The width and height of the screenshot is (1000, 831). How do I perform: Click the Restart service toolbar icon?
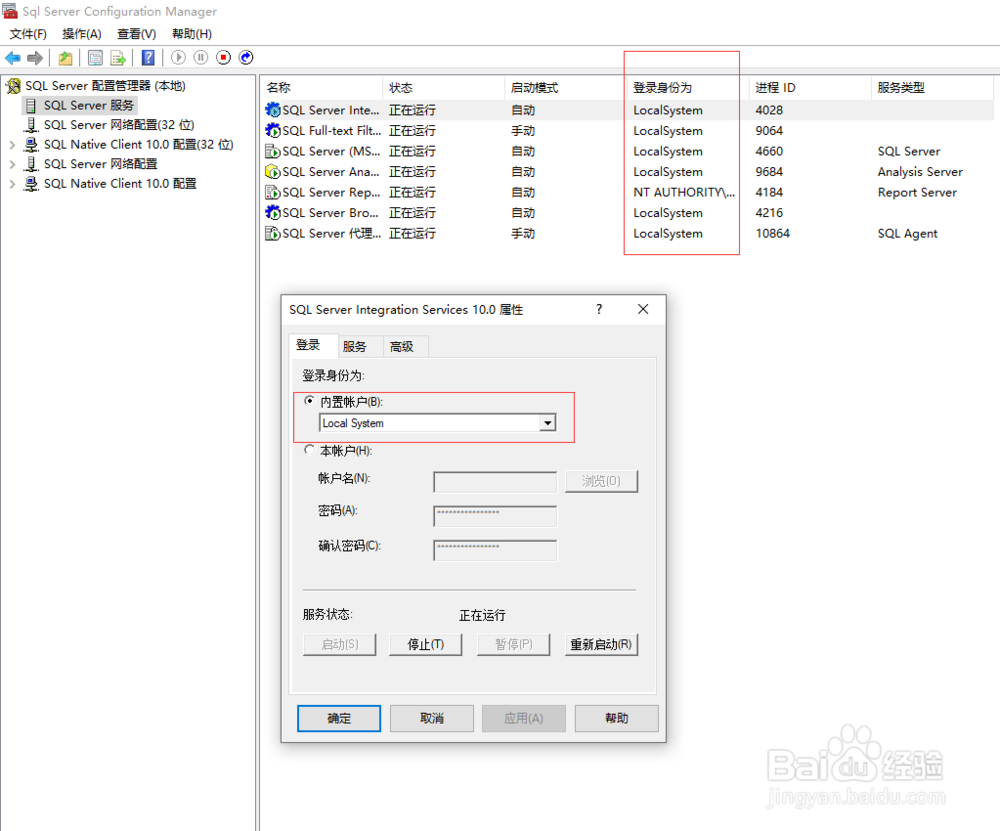(246, 57)
